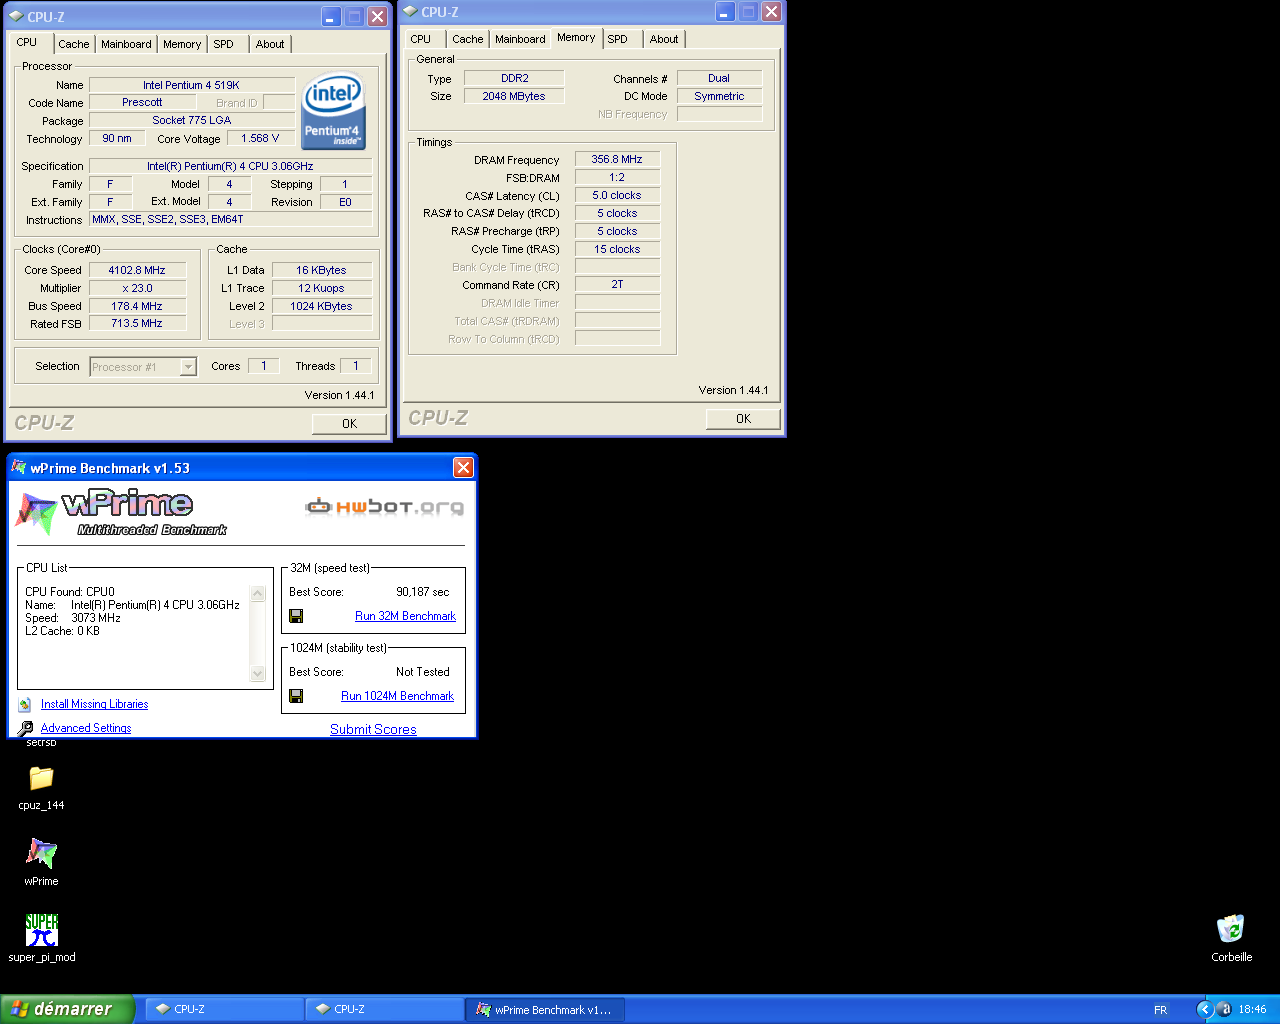Click the memory Size value 2048 MBytes

[514, 96]
